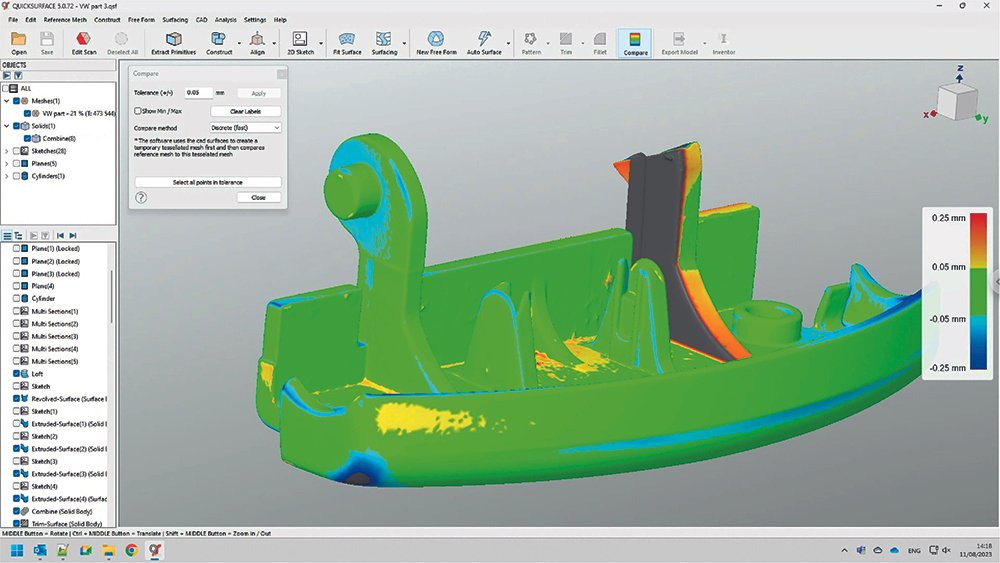1000x563 pixels.
Task: Uncheck the Loft feature checkbox
Action: (x=17, y=374)
